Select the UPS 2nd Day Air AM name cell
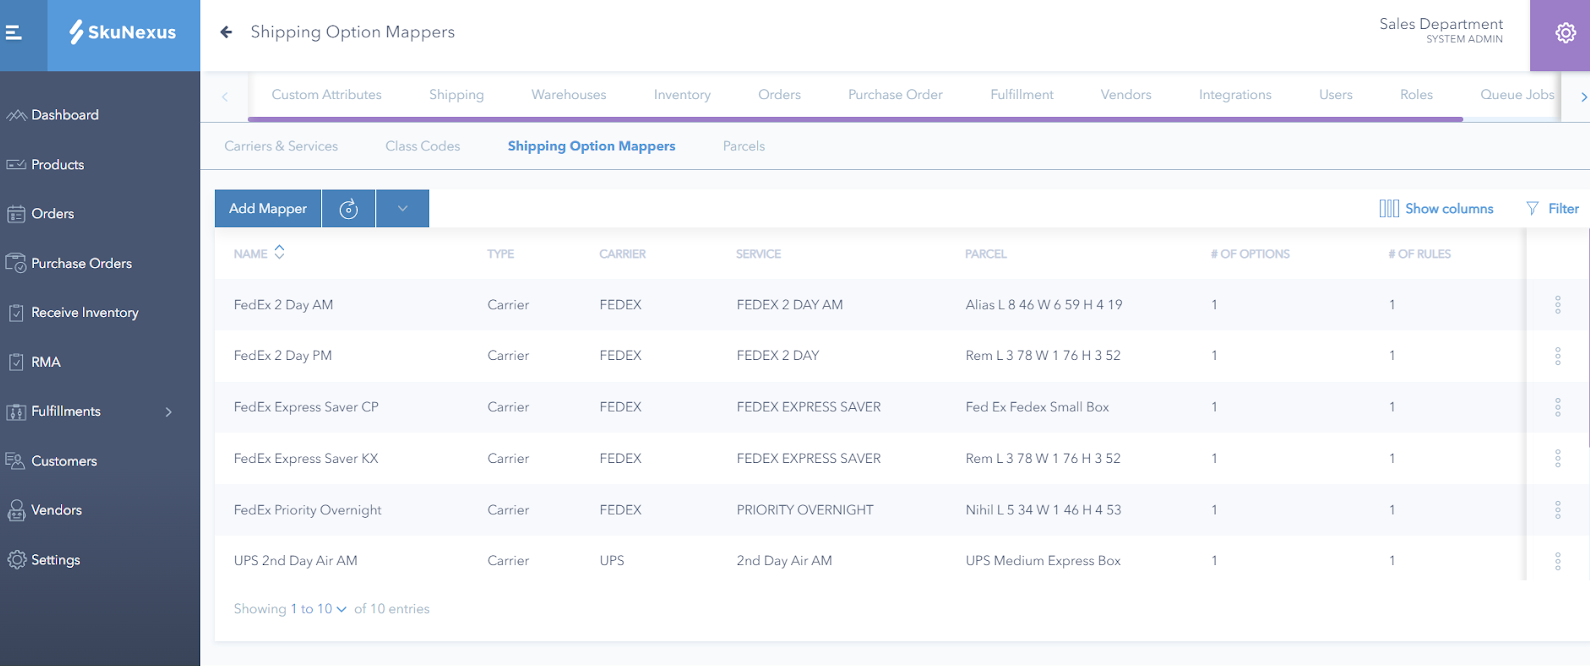Viewport: 1590px width, 666px height. tap(295, 561)
